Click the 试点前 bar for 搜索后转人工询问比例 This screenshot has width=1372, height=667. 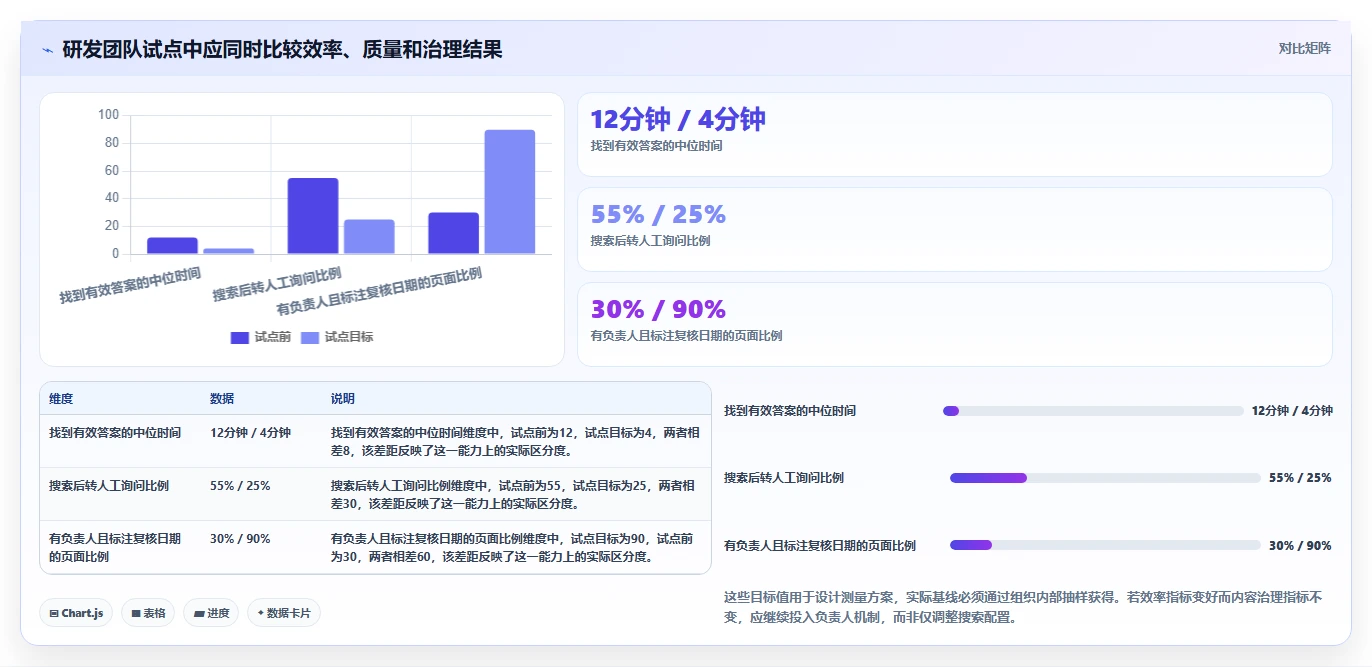click(313, 216)
